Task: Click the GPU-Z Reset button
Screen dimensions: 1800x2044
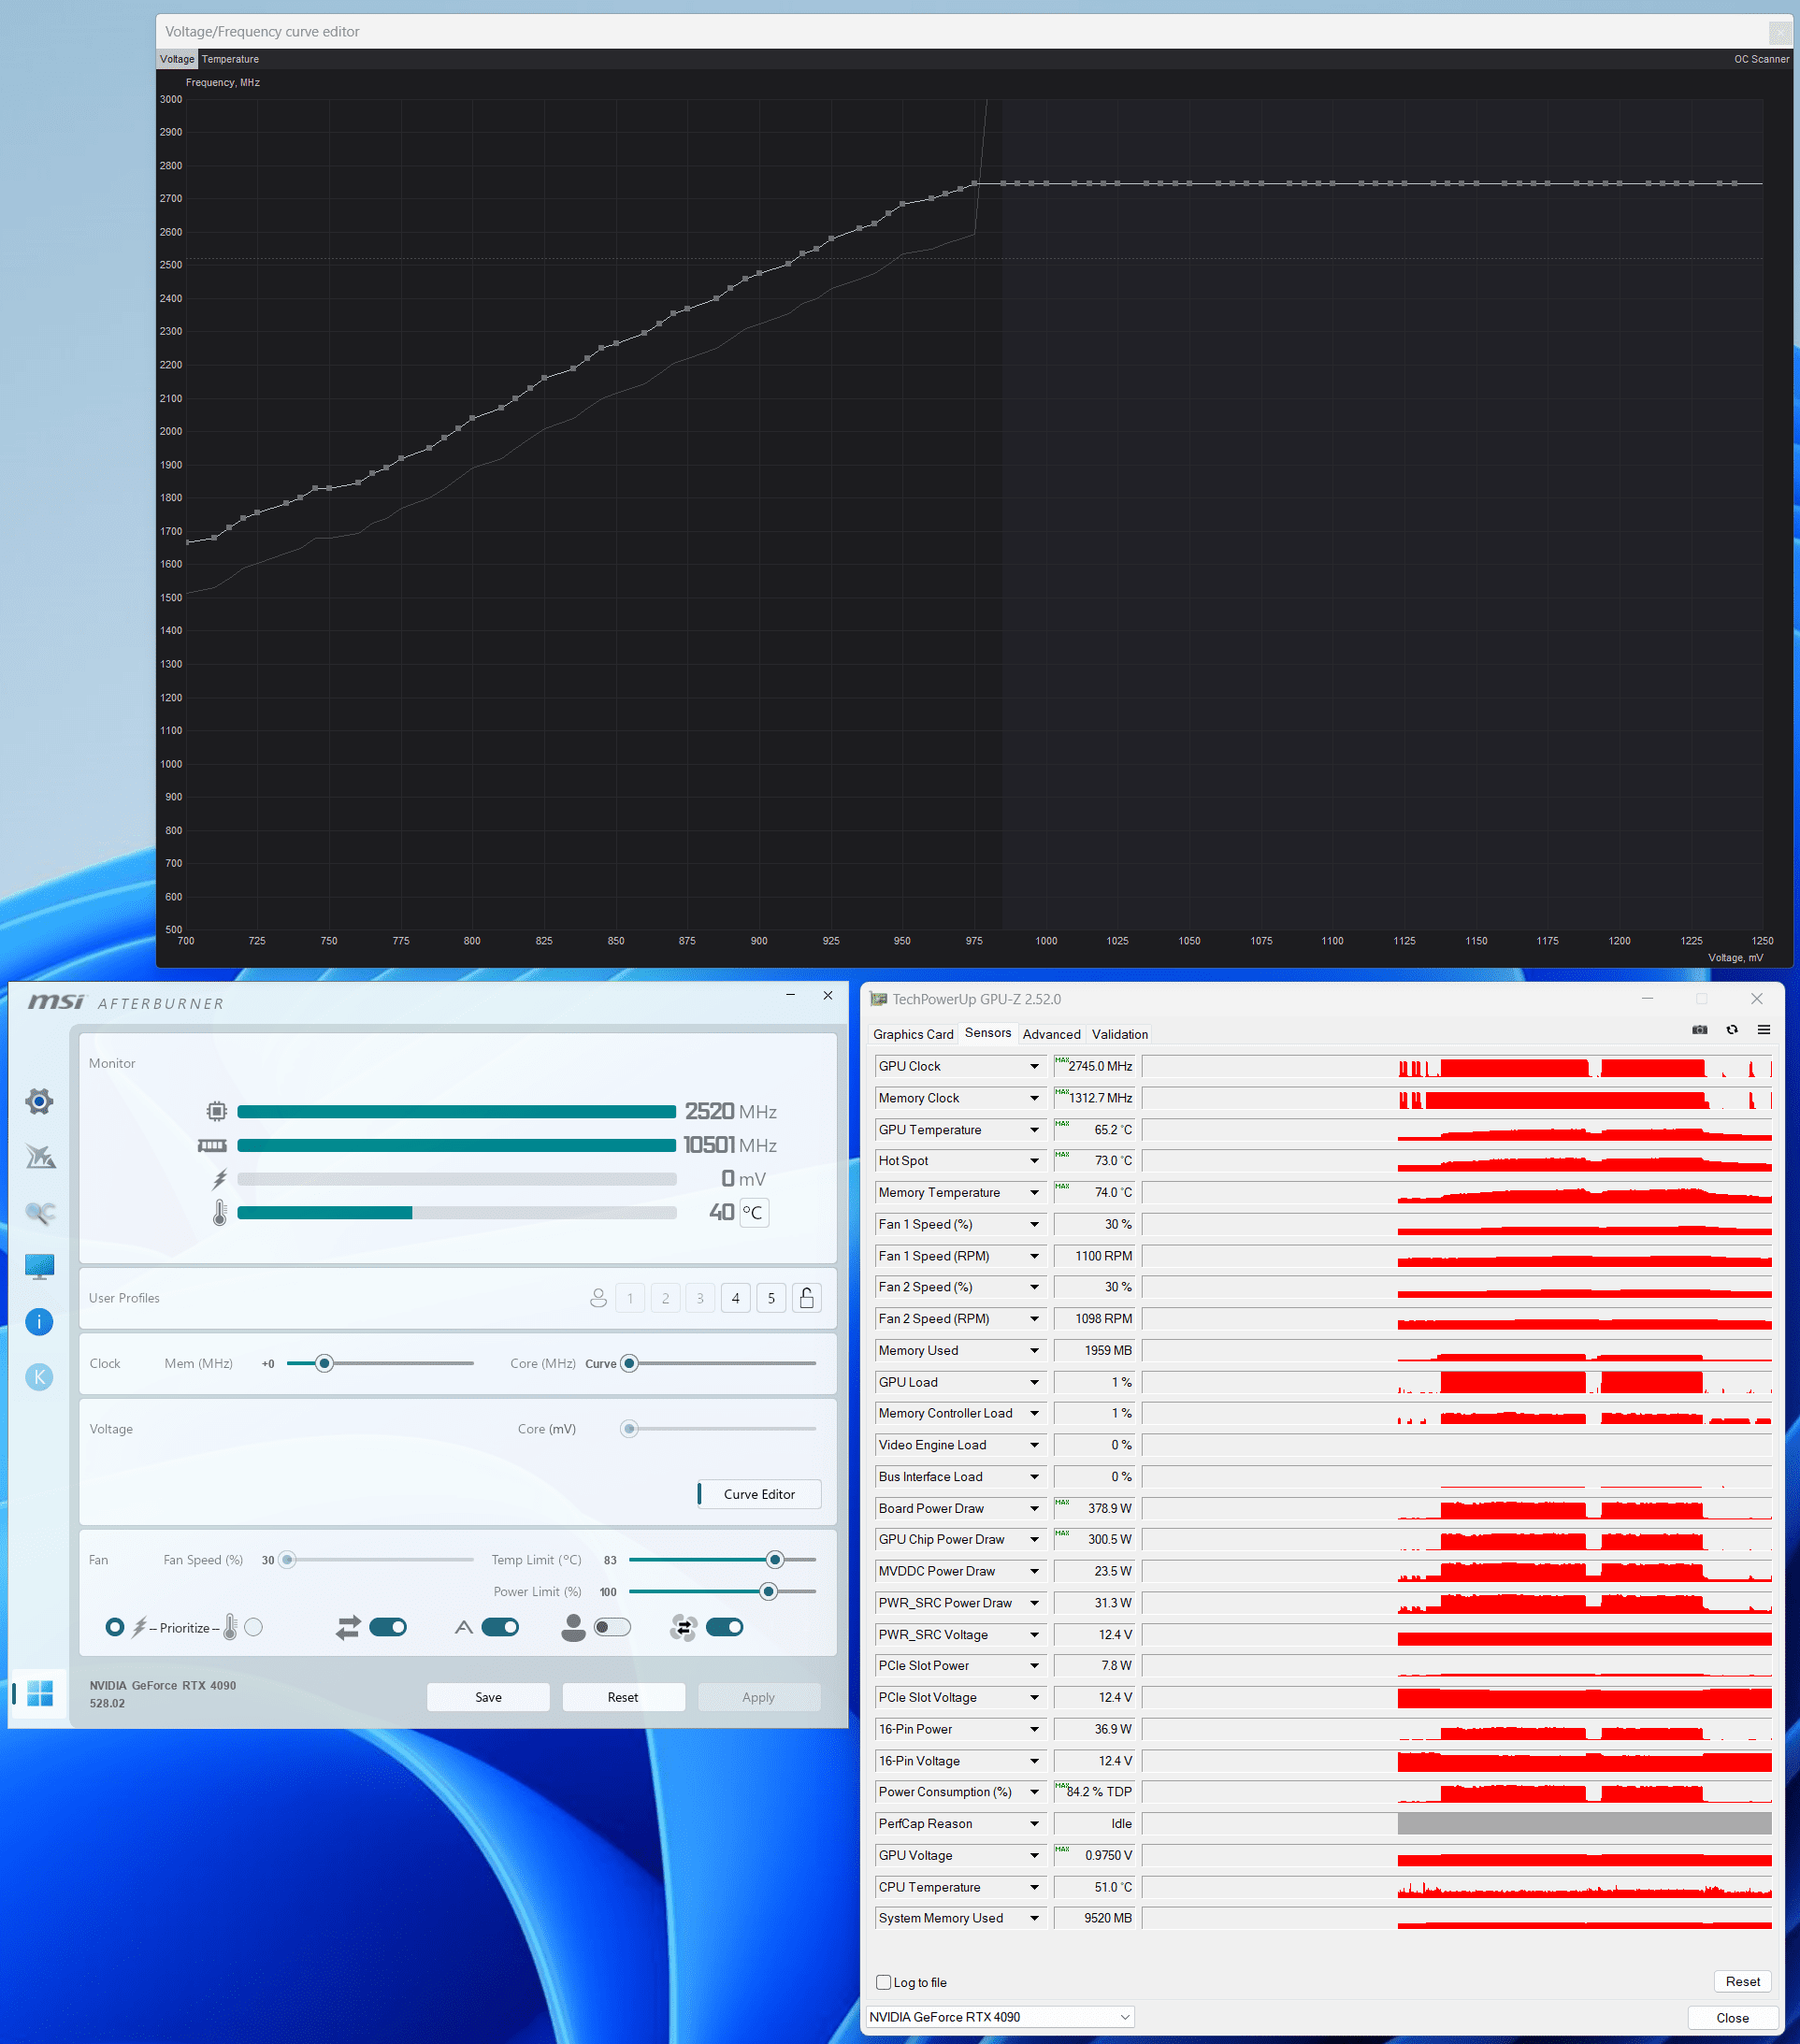Action: coord(1742,1981)
